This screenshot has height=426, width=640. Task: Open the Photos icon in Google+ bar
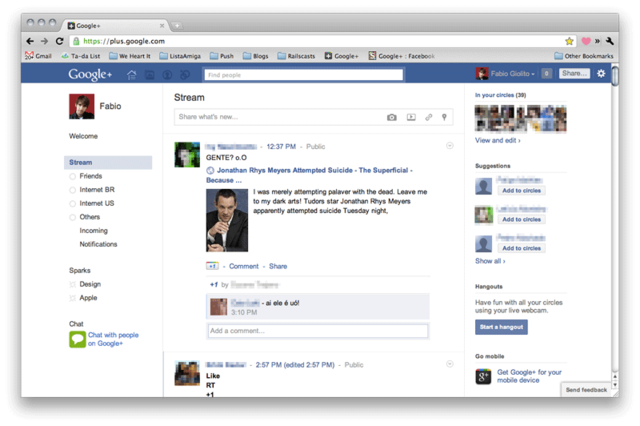pyautogui.click(x=150, y=75)
